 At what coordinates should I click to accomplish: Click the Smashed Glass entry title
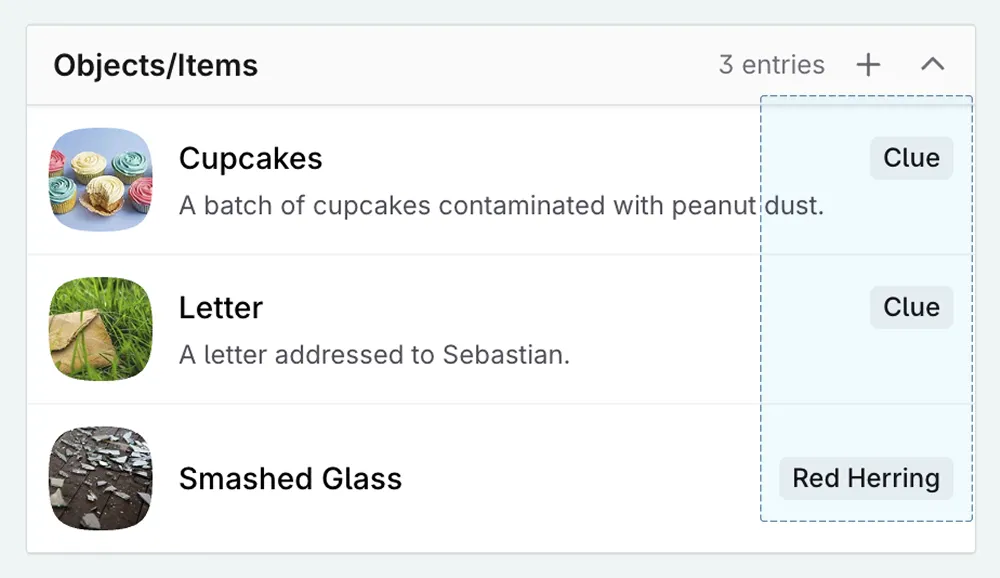(x=290, y=478)
